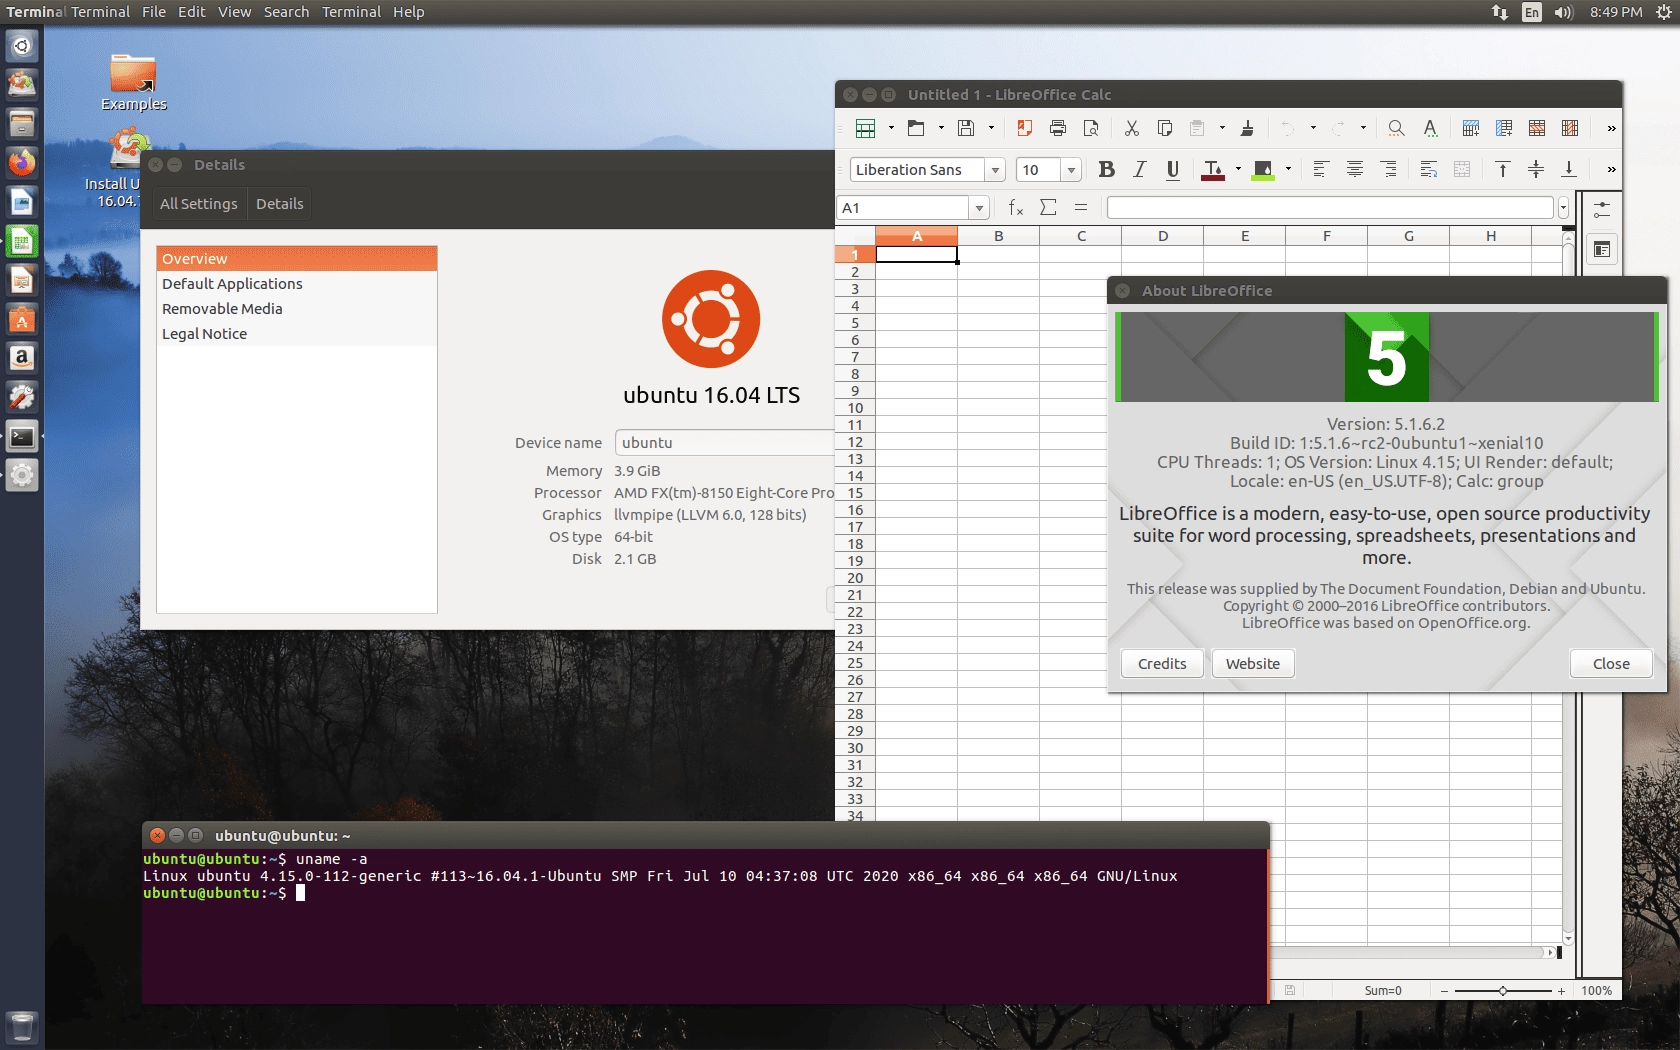Click the Center Vertically icon
Viewport: 1680px width, 1050px height.
tap(1536, 169)
